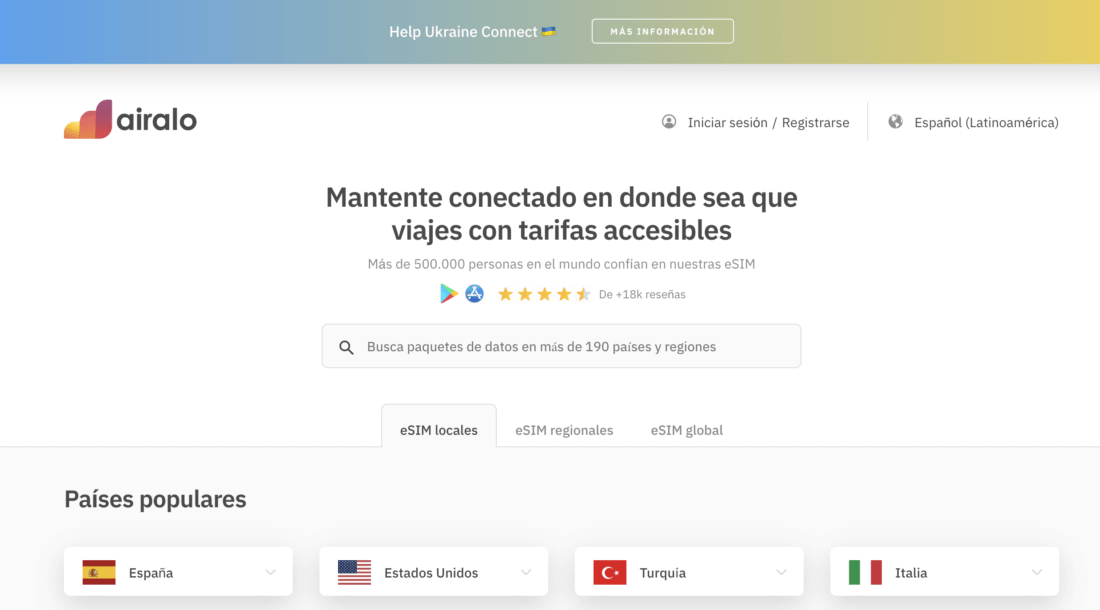Open the Google Play store icon
The image size is (1100, 610).
448,294
